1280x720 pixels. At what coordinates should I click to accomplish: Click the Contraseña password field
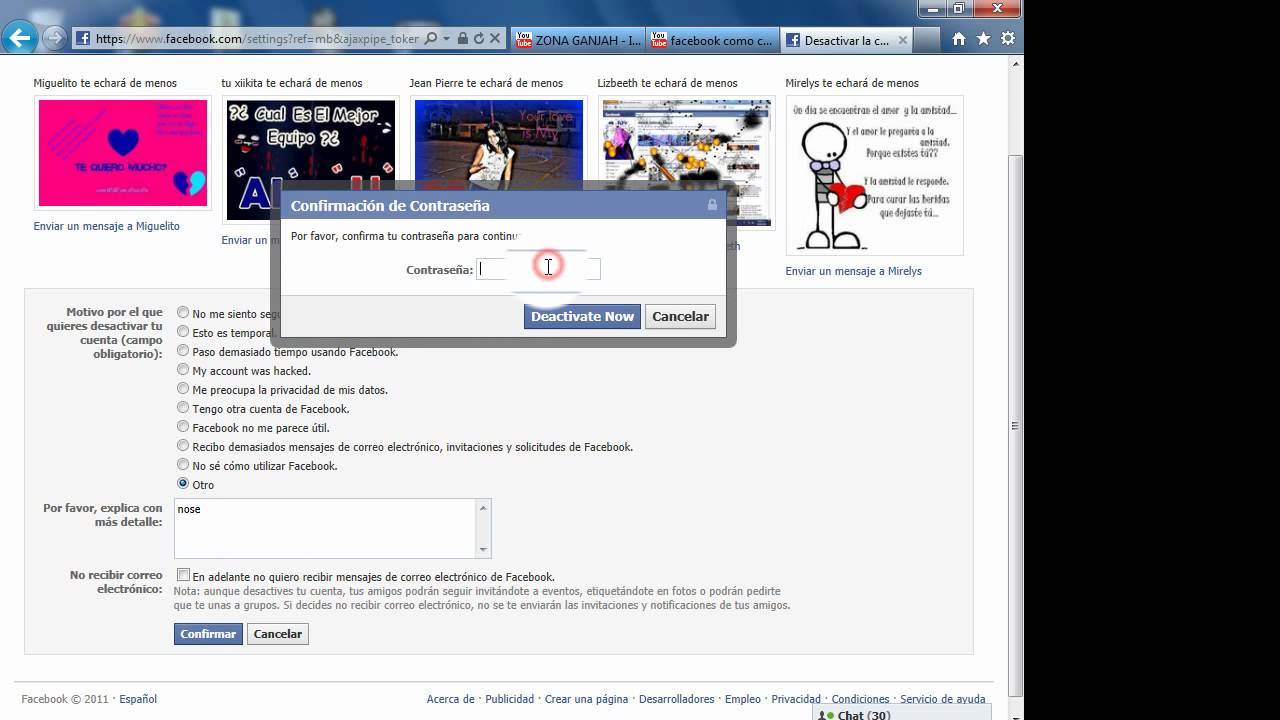(538, 269)
